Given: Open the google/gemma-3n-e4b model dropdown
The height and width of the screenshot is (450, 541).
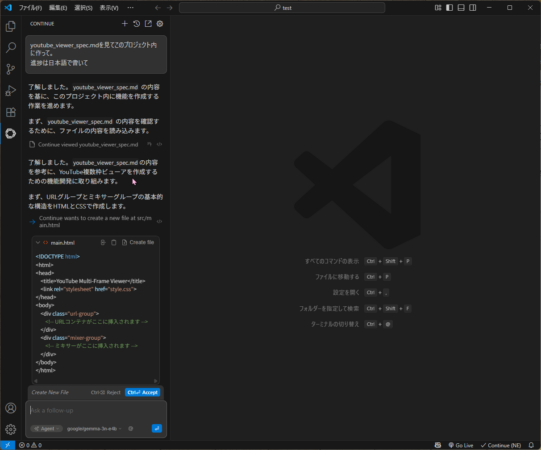Looking at the screenshot, I should pos(94,429).
